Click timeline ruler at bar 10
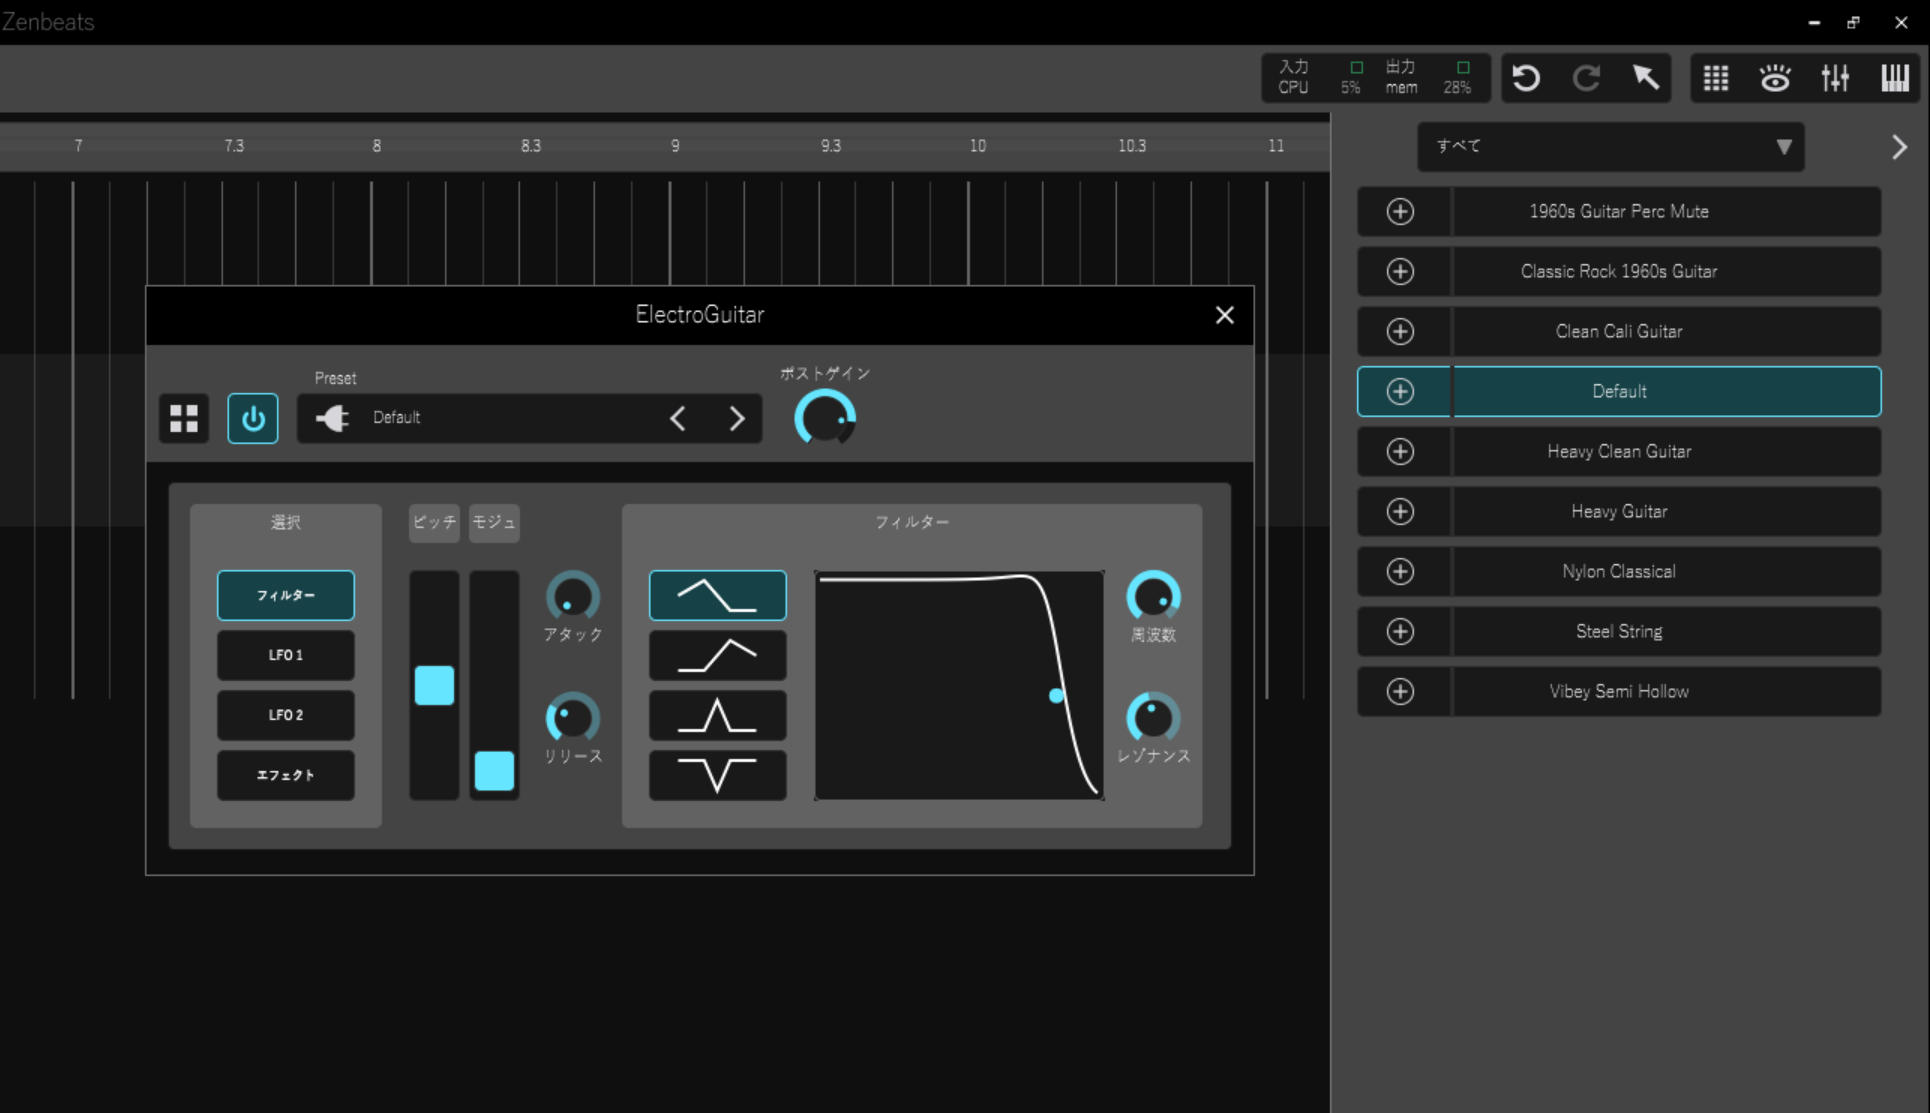This screenshot has width=1930, height=1113. 978,146
